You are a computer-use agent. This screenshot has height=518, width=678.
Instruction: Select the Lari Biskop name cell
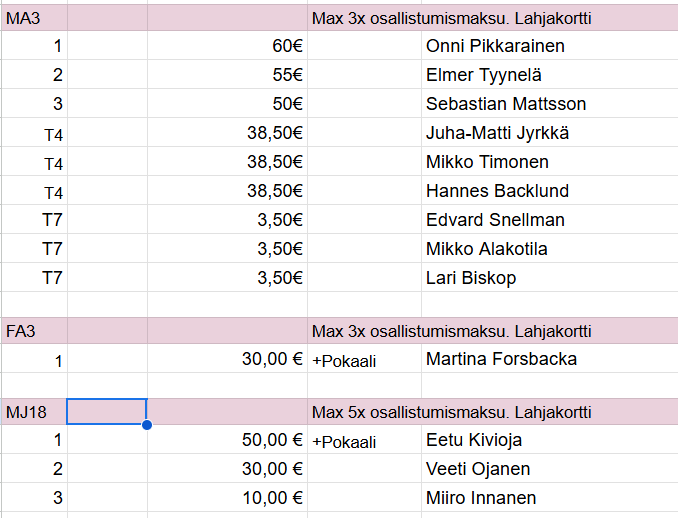pos(471,278)
